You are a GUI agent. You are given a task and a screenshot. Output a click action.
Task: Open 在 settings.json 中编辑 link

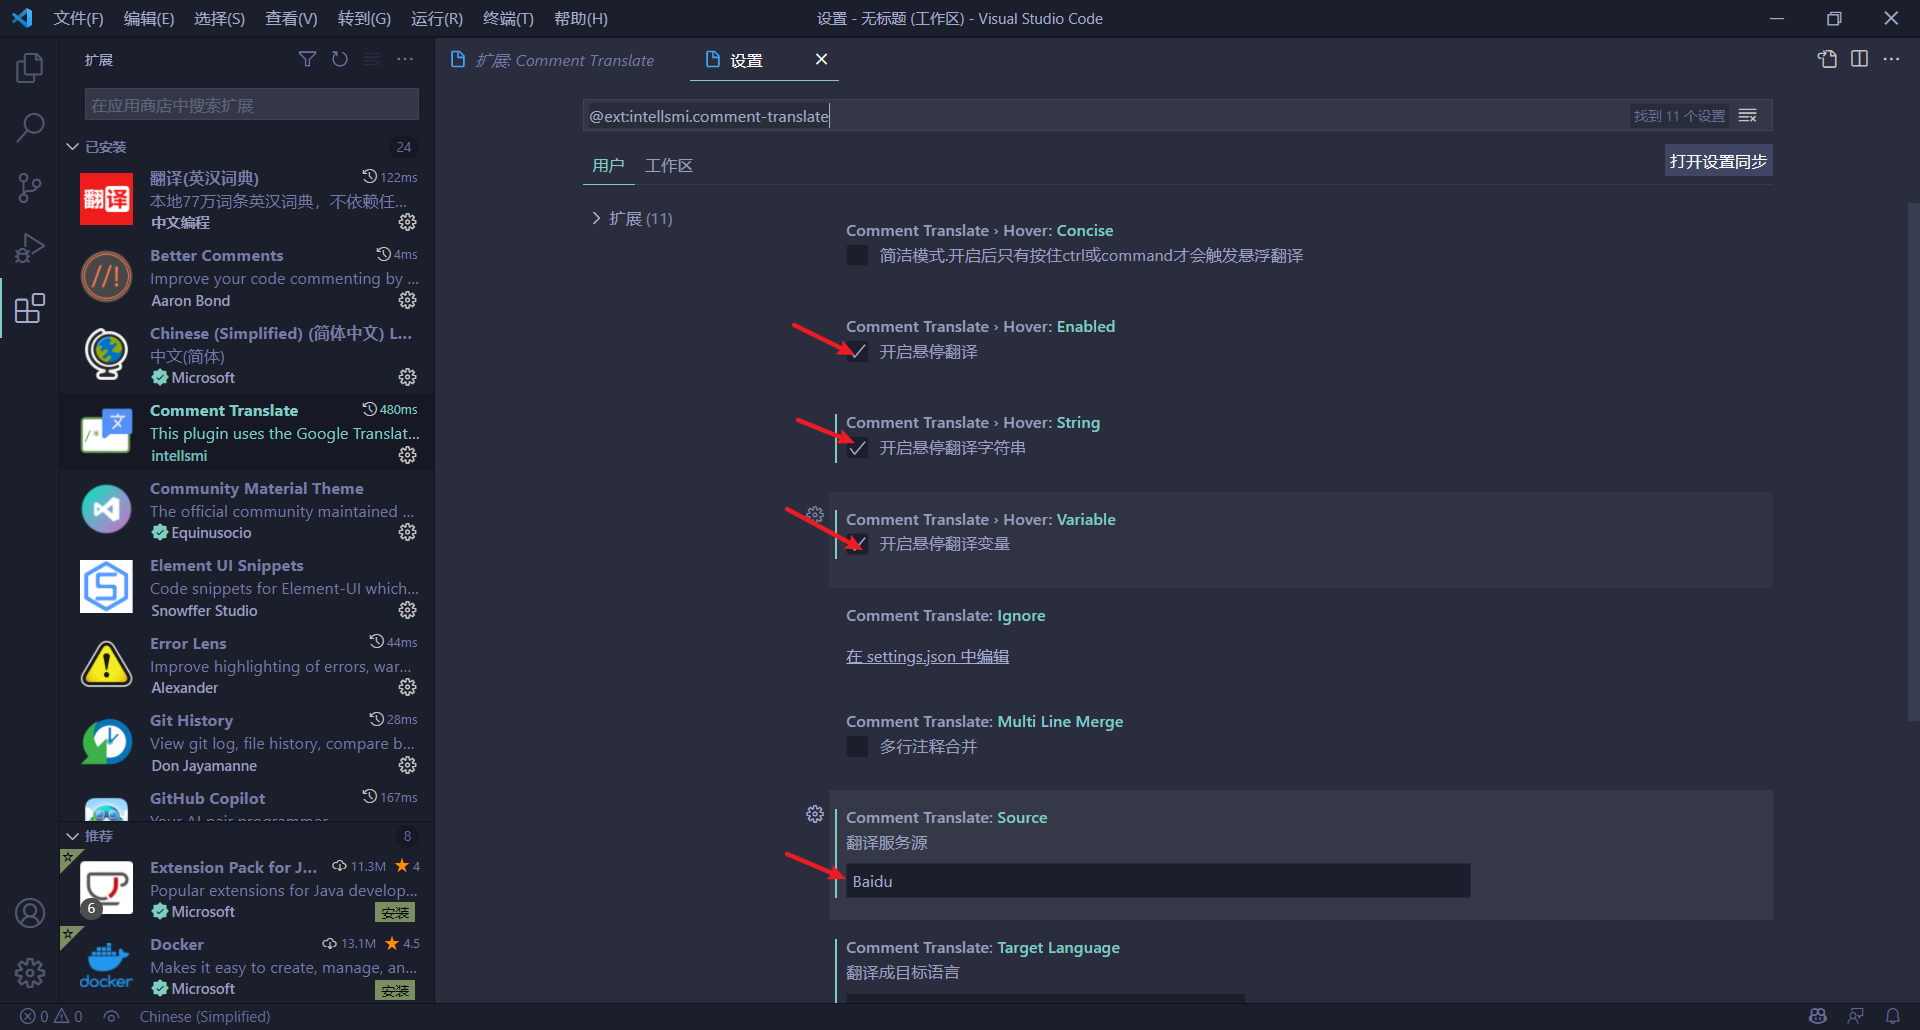[x=927, y=656]
